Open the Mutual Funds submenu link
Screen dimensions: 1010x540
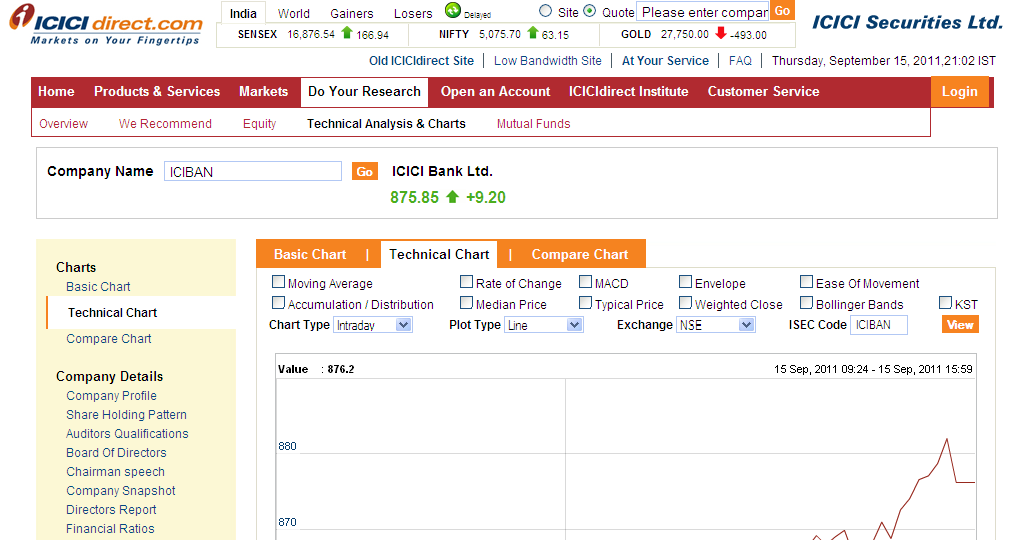533,124
